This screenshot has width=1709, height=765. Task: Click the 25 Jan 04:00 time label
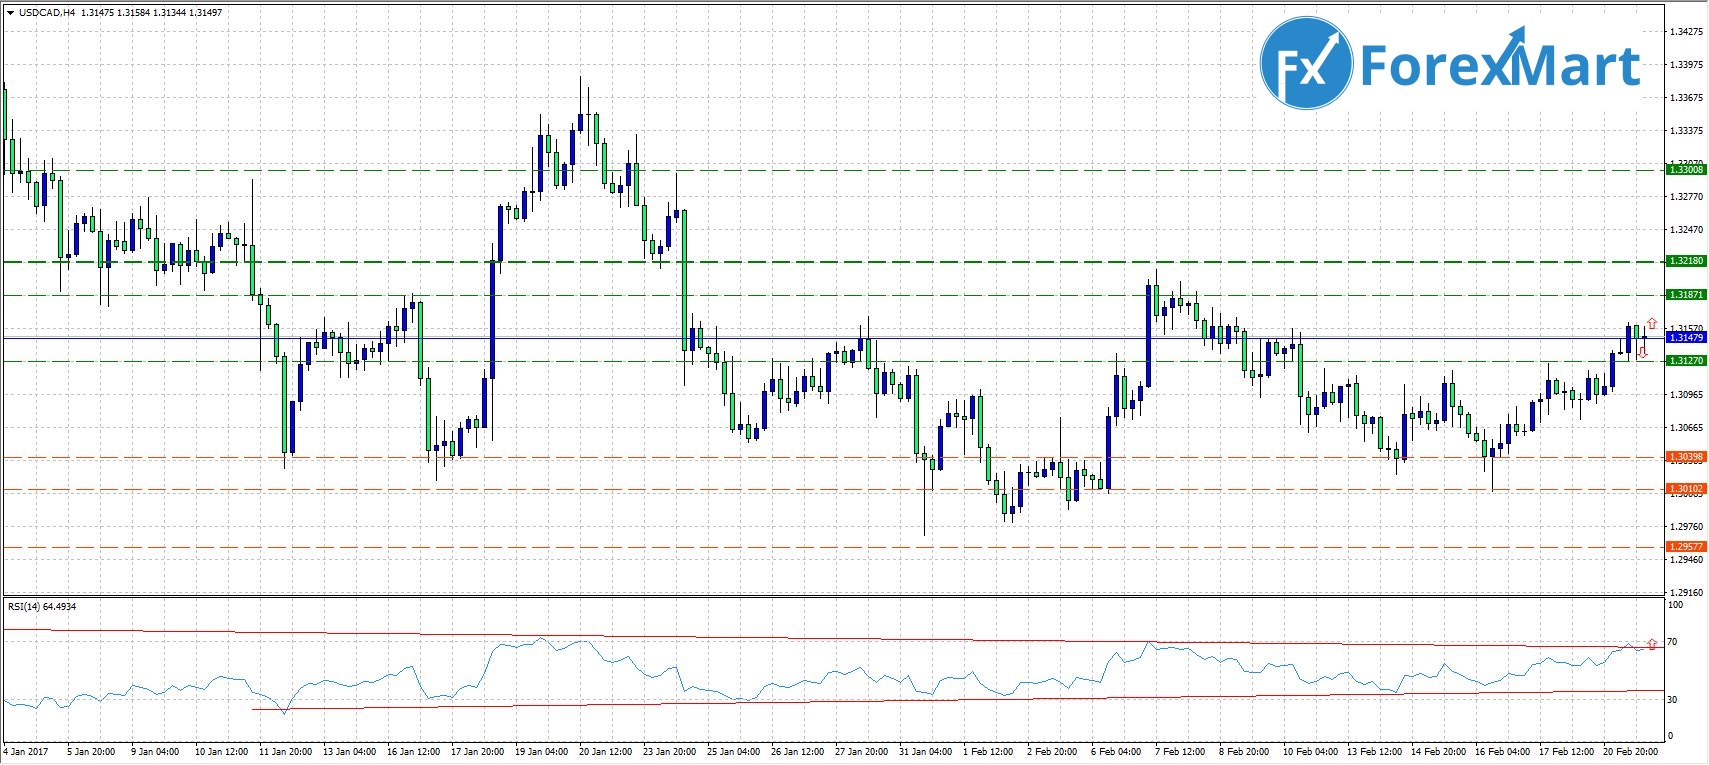click(734, 752)
